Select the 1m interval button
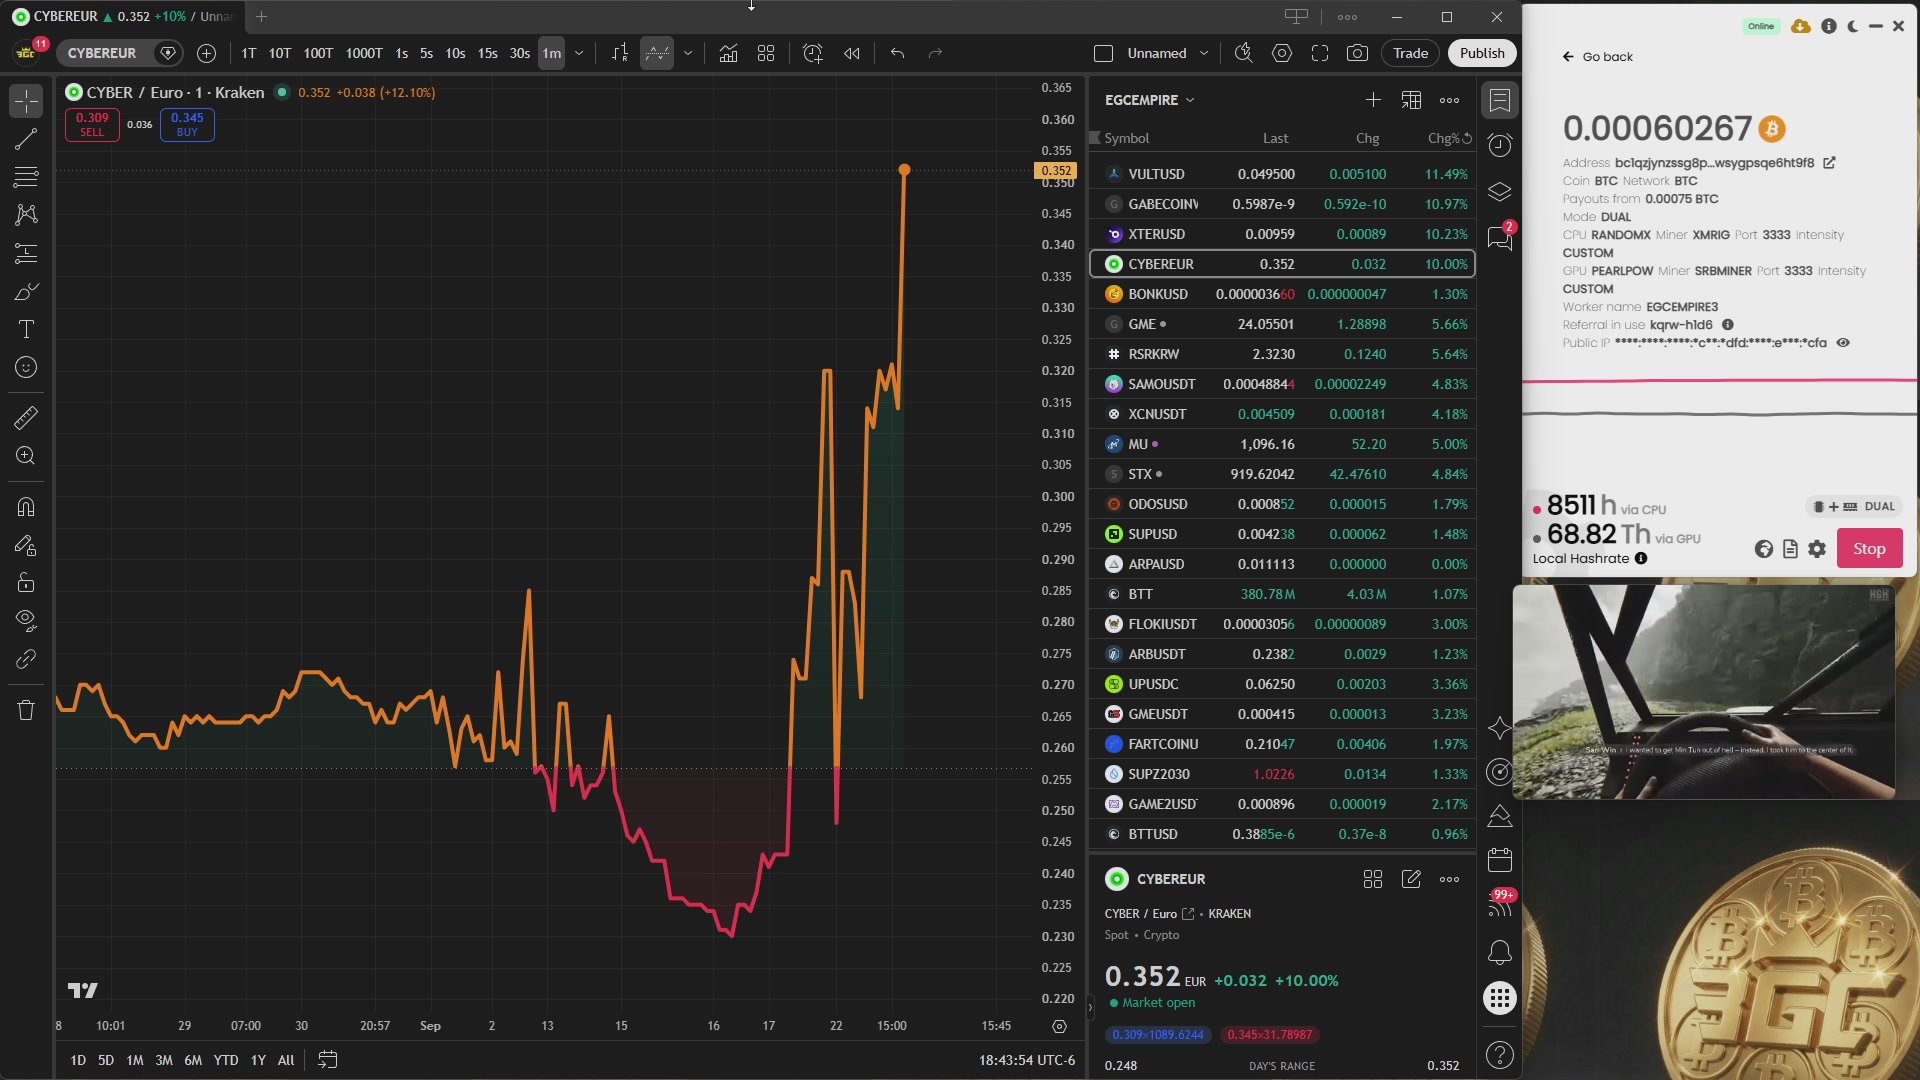1920x1080 pixels. pos(551,53)
